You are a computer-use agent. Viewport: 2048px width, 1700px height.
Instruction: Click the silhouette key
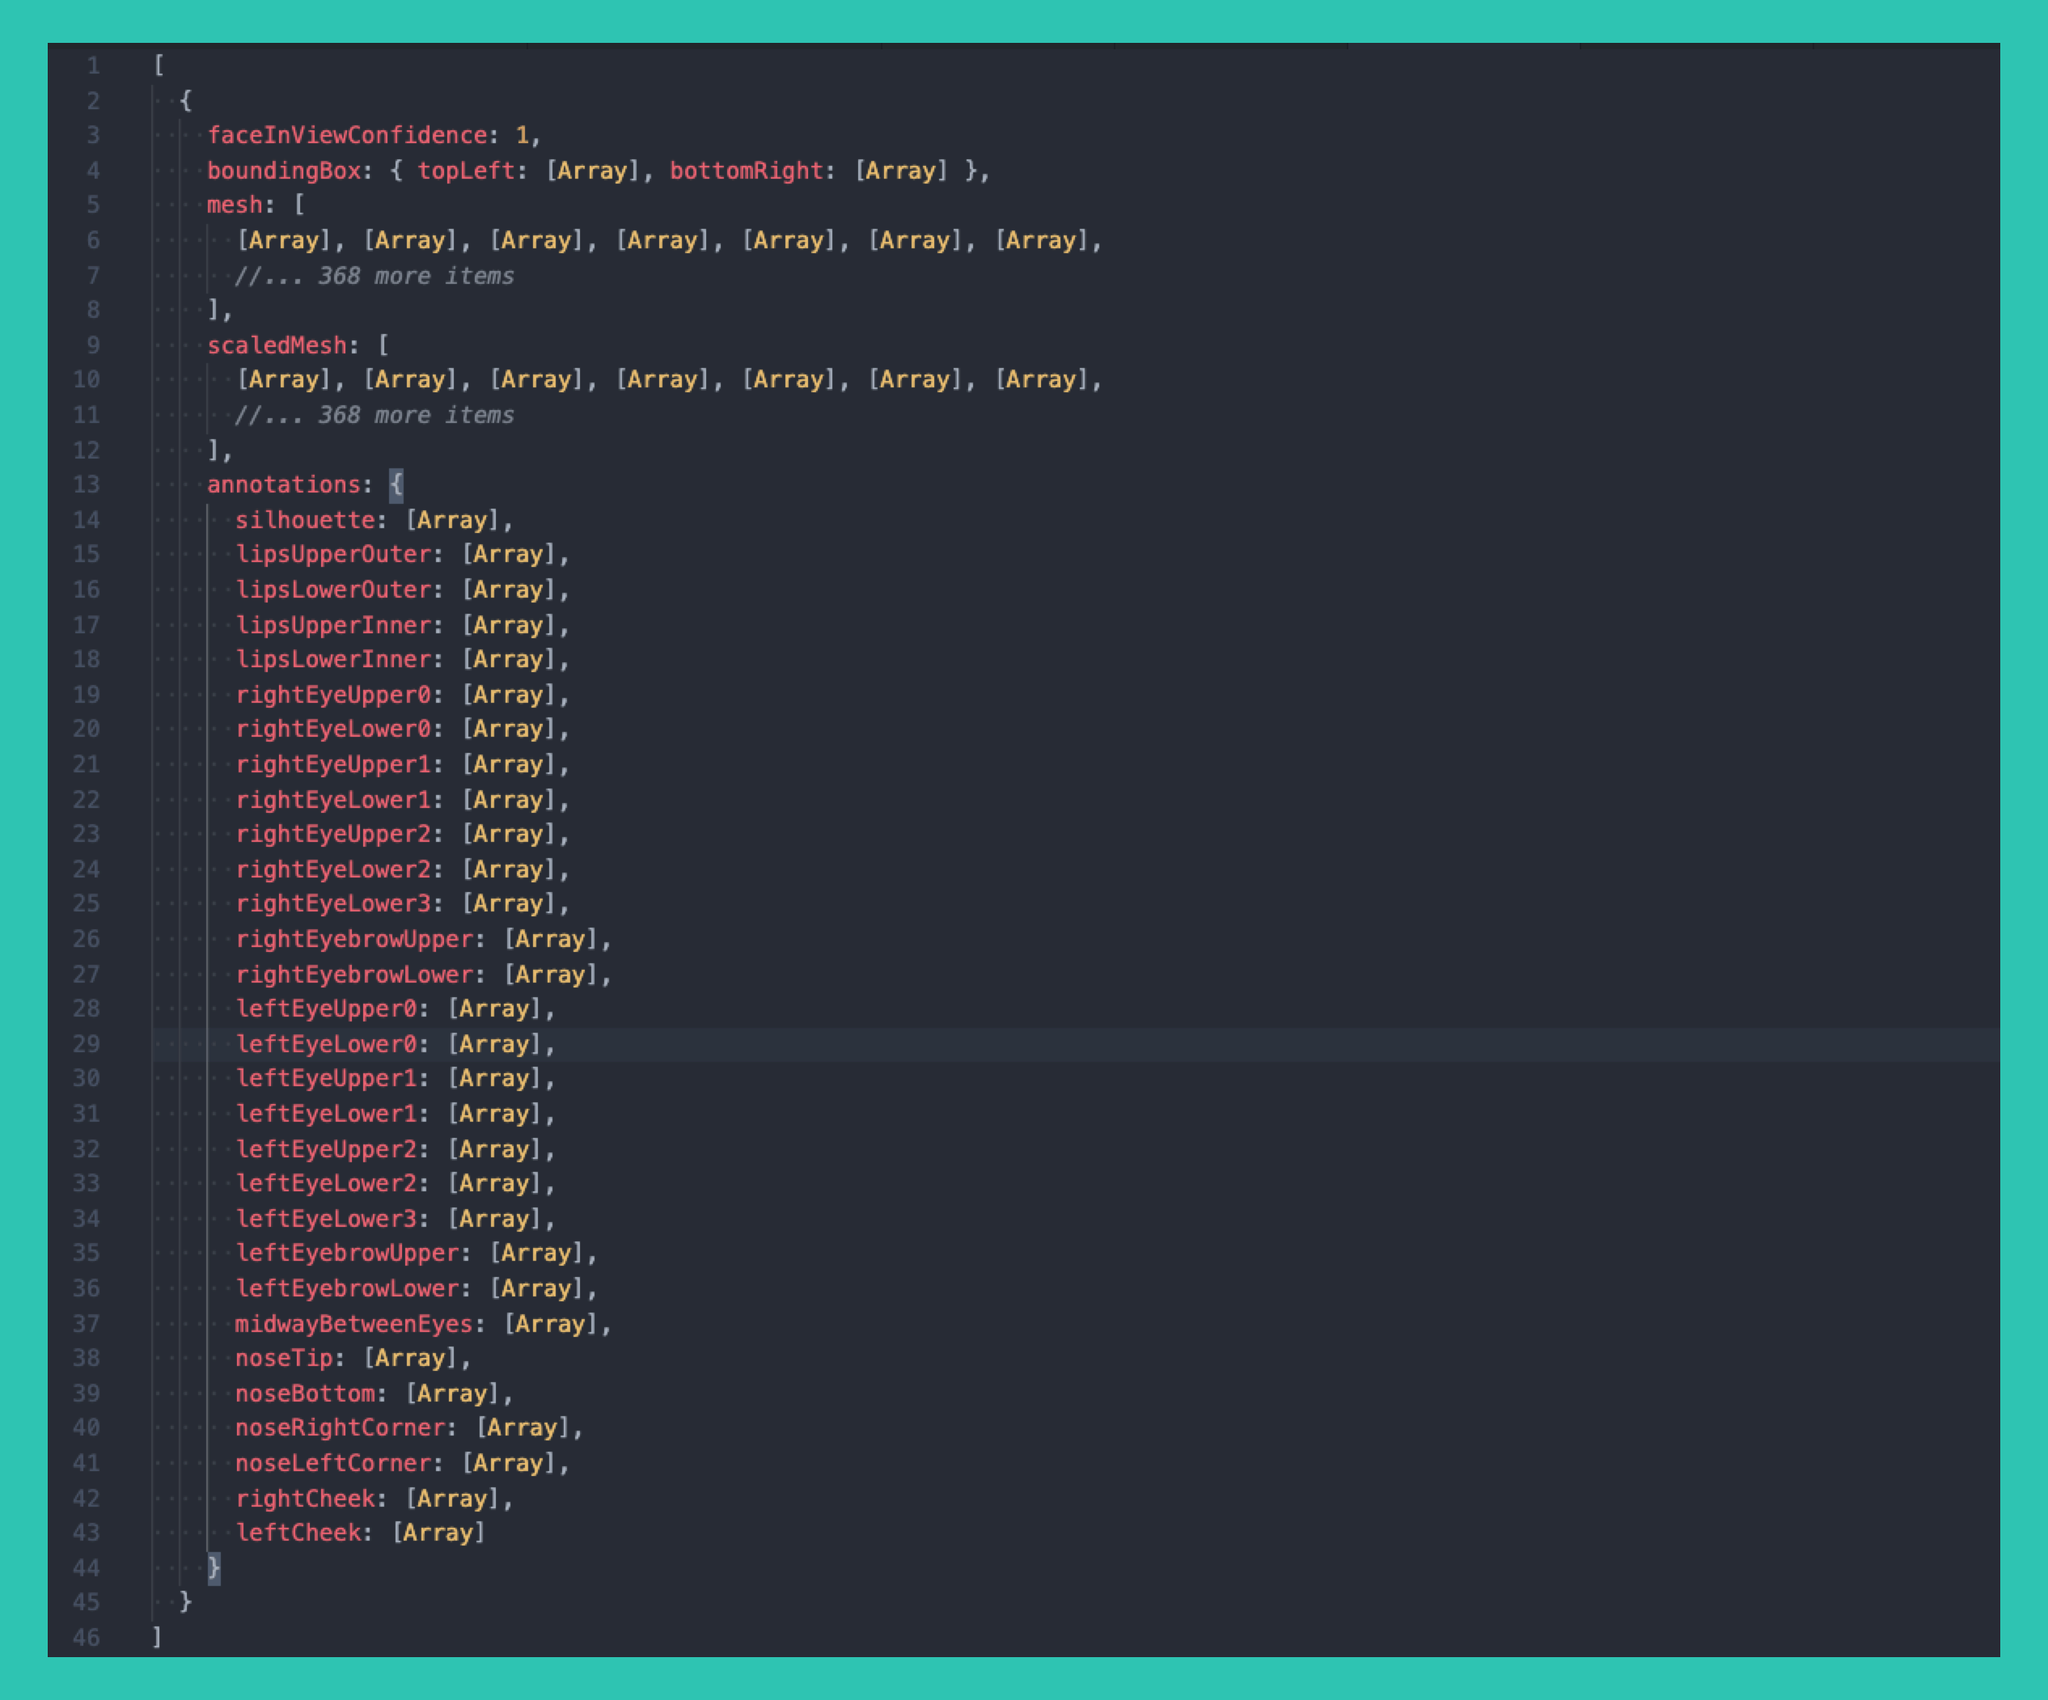[x=305, y=520]
